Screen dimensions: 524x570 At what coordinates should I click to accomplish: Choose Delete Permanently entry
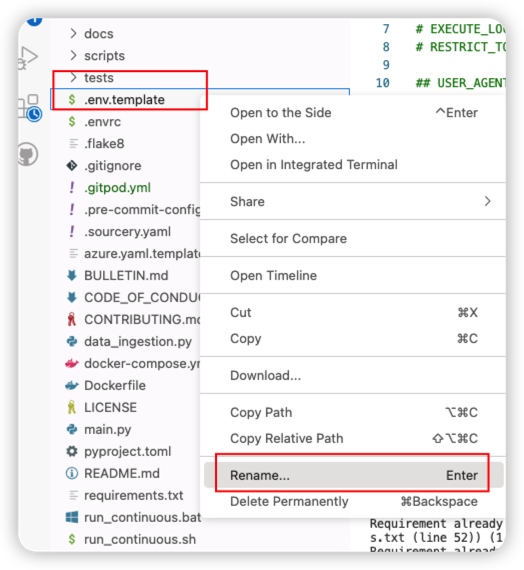pos(353,501)
